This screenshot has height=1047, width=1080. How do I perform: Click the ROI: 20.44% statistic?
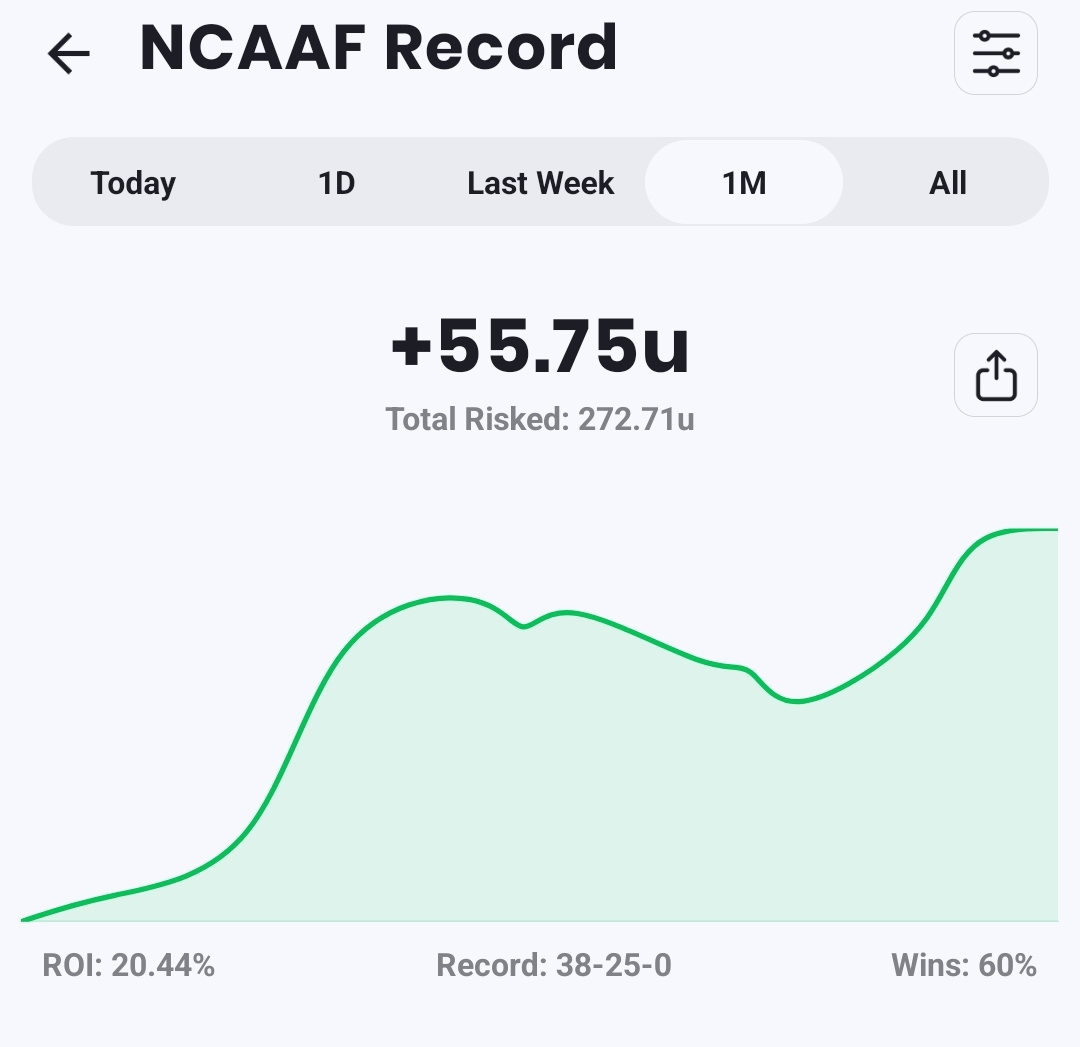tap(128, 965)
